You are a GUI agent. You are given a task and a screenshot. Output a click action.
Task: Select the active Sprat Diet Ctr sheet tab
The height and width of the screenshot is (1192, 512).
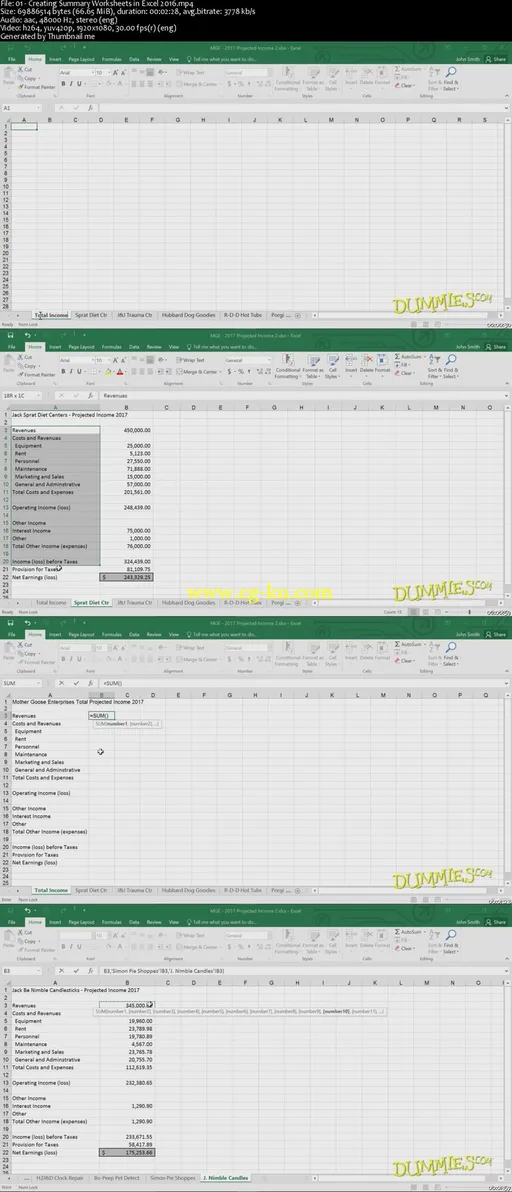pos(91,602)
